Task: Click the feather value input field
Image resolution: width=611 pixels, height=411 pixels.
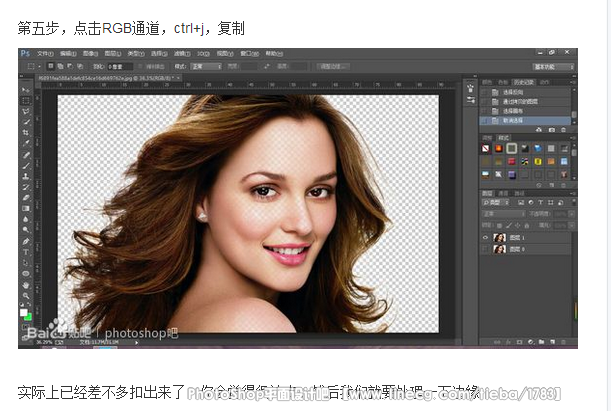Action: click(120, 67)
